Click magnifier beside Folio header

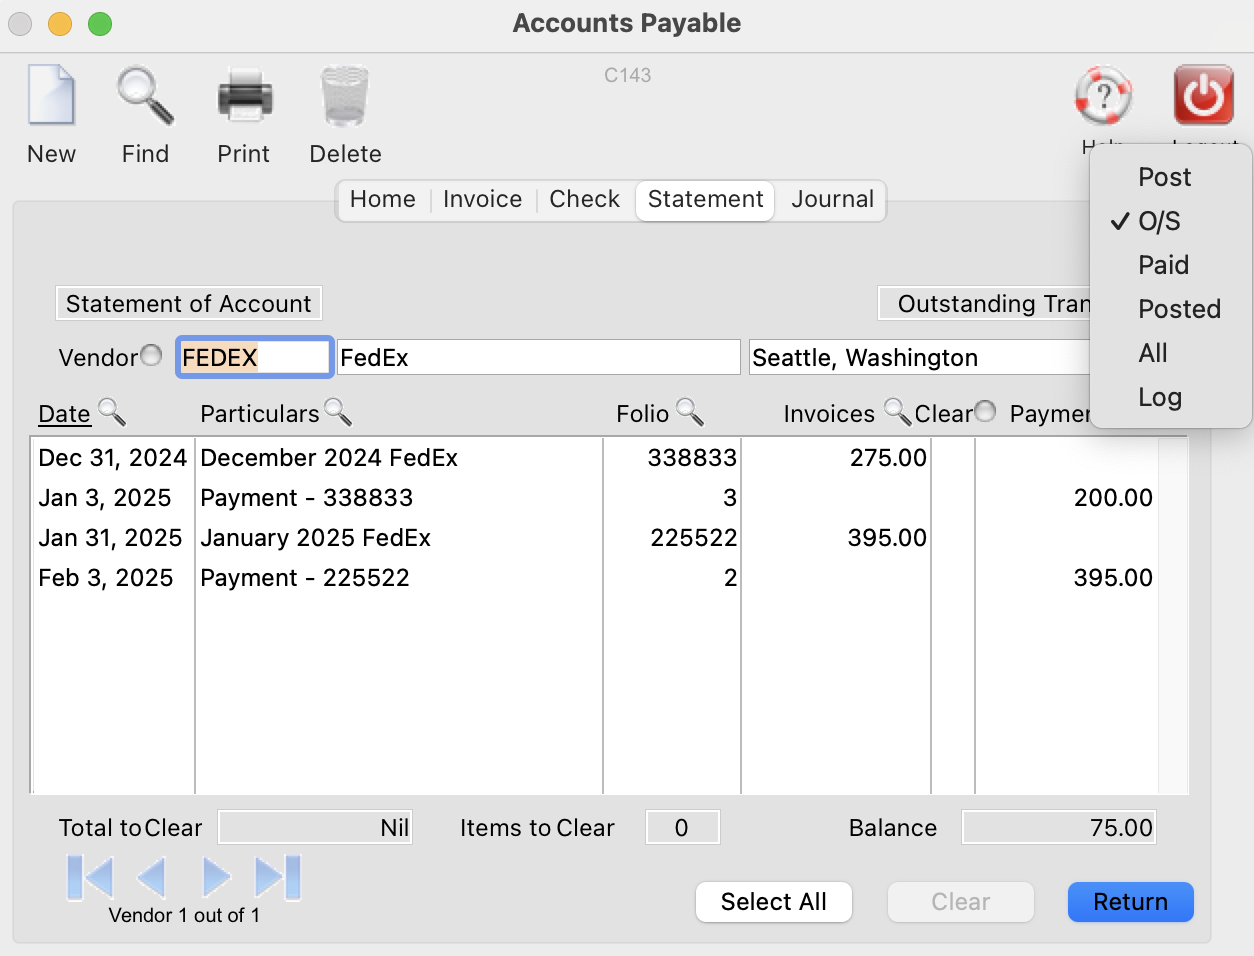tap(690, 412)
